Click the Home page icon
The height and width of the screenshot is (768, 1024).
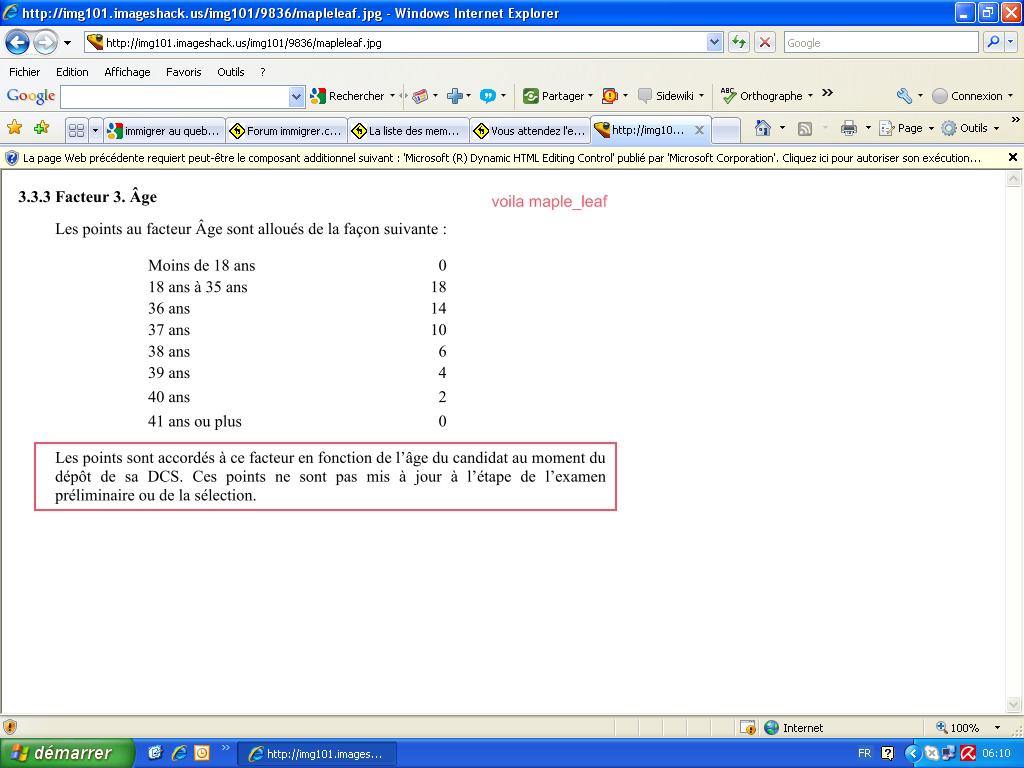[x=763, y=128]
